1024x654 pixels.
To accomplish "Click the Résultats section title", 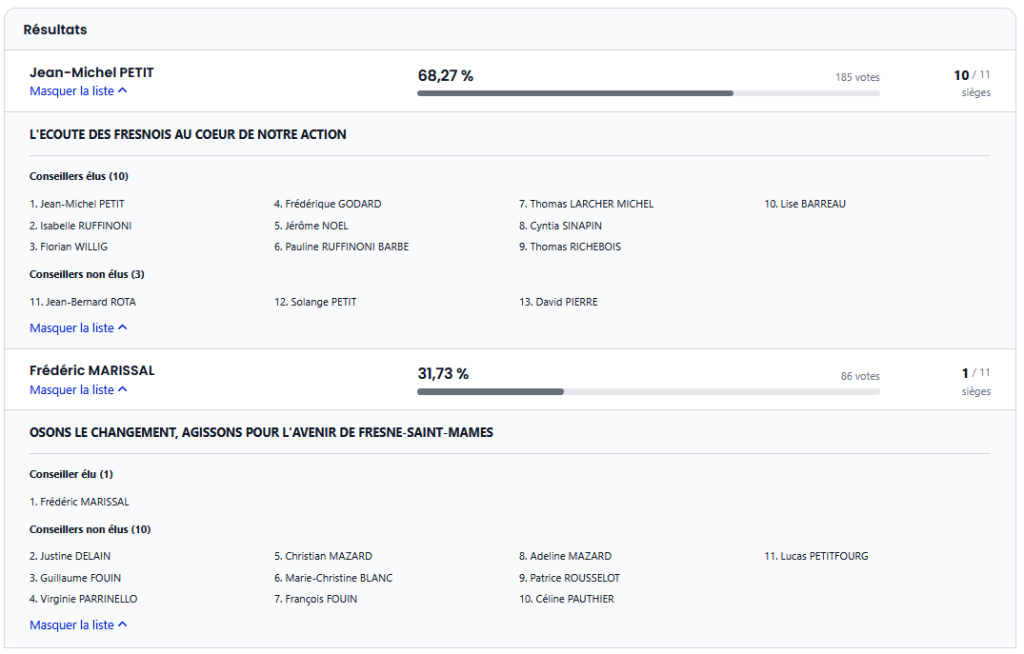I will point(55,30).
